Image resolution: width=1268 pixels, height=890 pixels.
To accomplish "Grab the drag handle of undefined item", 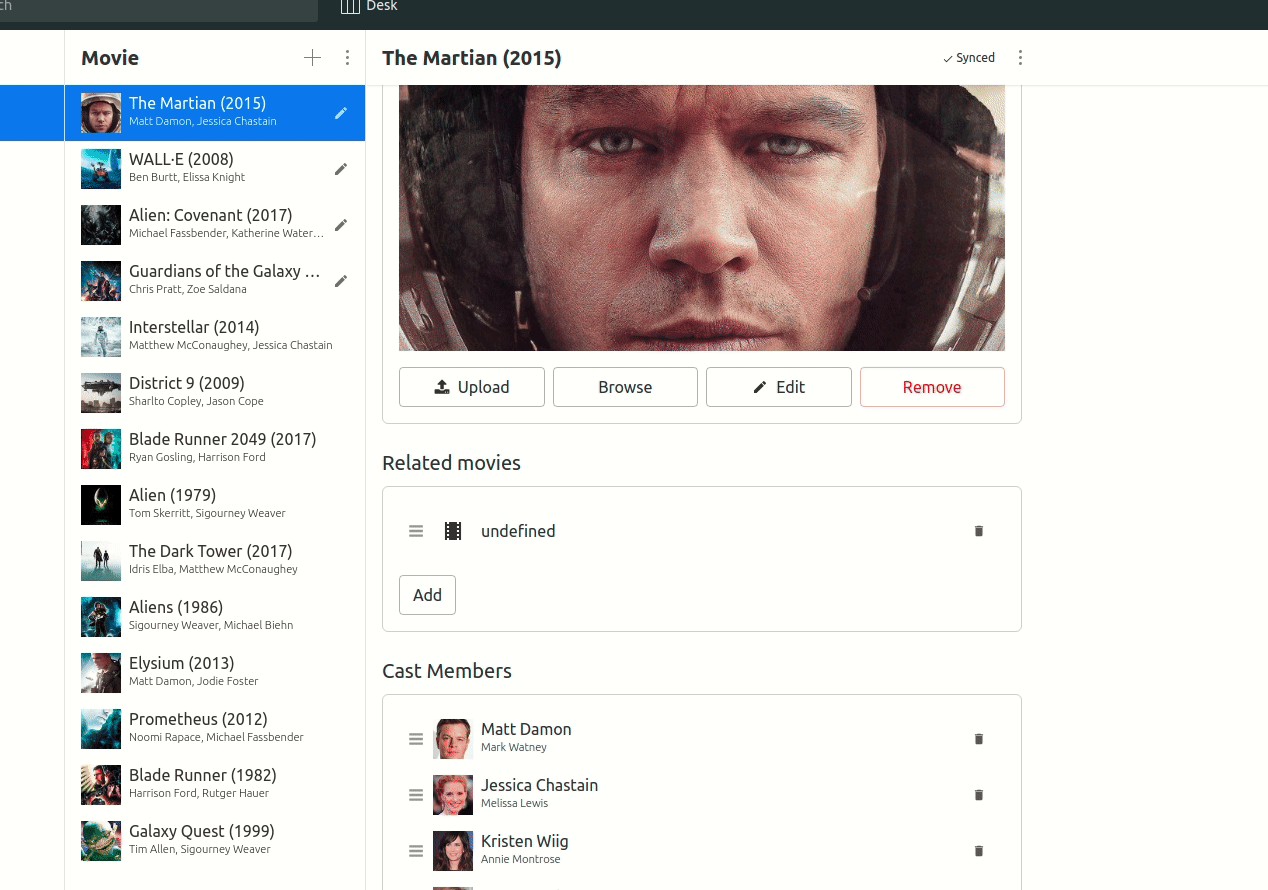I will [416, 531].
